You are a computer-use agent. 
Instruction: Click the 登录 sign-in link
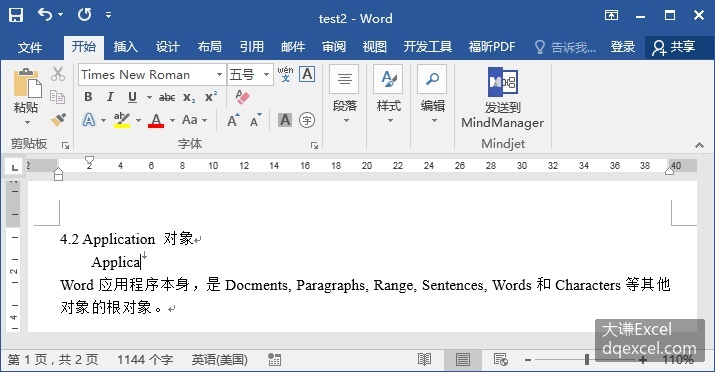point(622,46)
